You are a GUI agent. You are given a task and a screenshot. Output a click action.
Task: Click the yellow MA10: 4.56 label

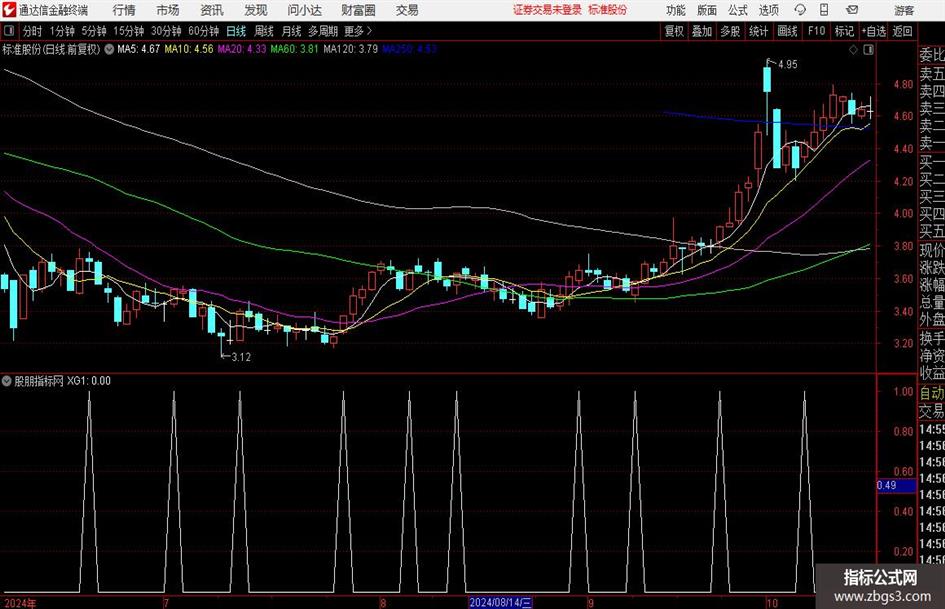click(189, 49)
